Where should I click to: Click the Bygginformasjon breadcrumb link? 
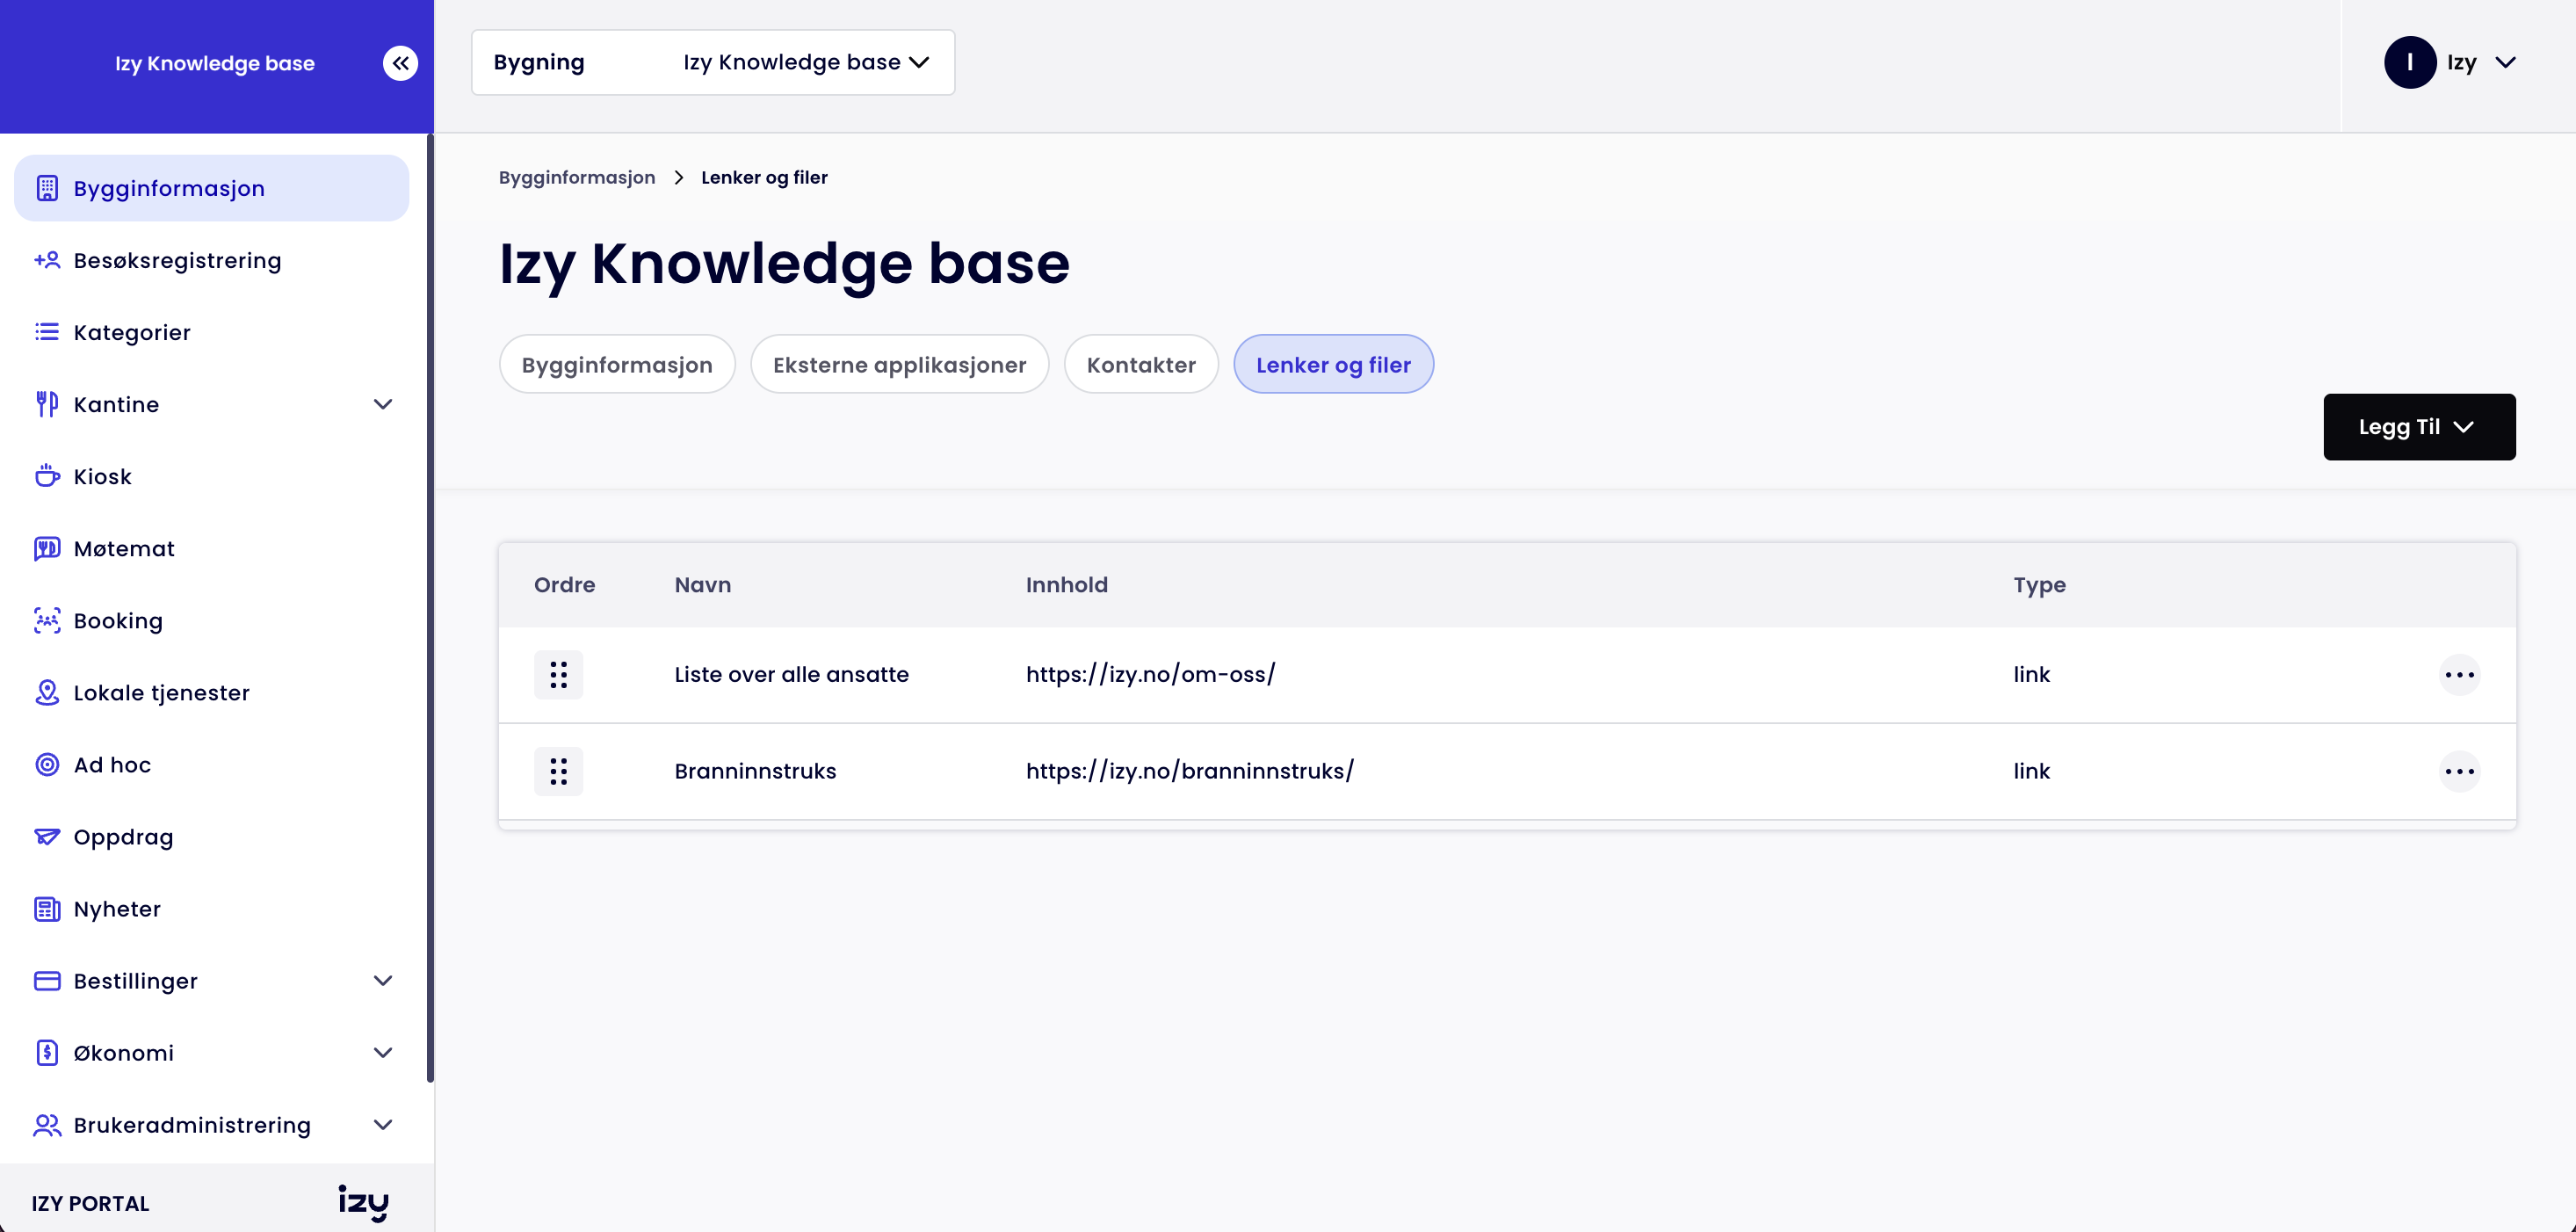click(x=577, y=177)
